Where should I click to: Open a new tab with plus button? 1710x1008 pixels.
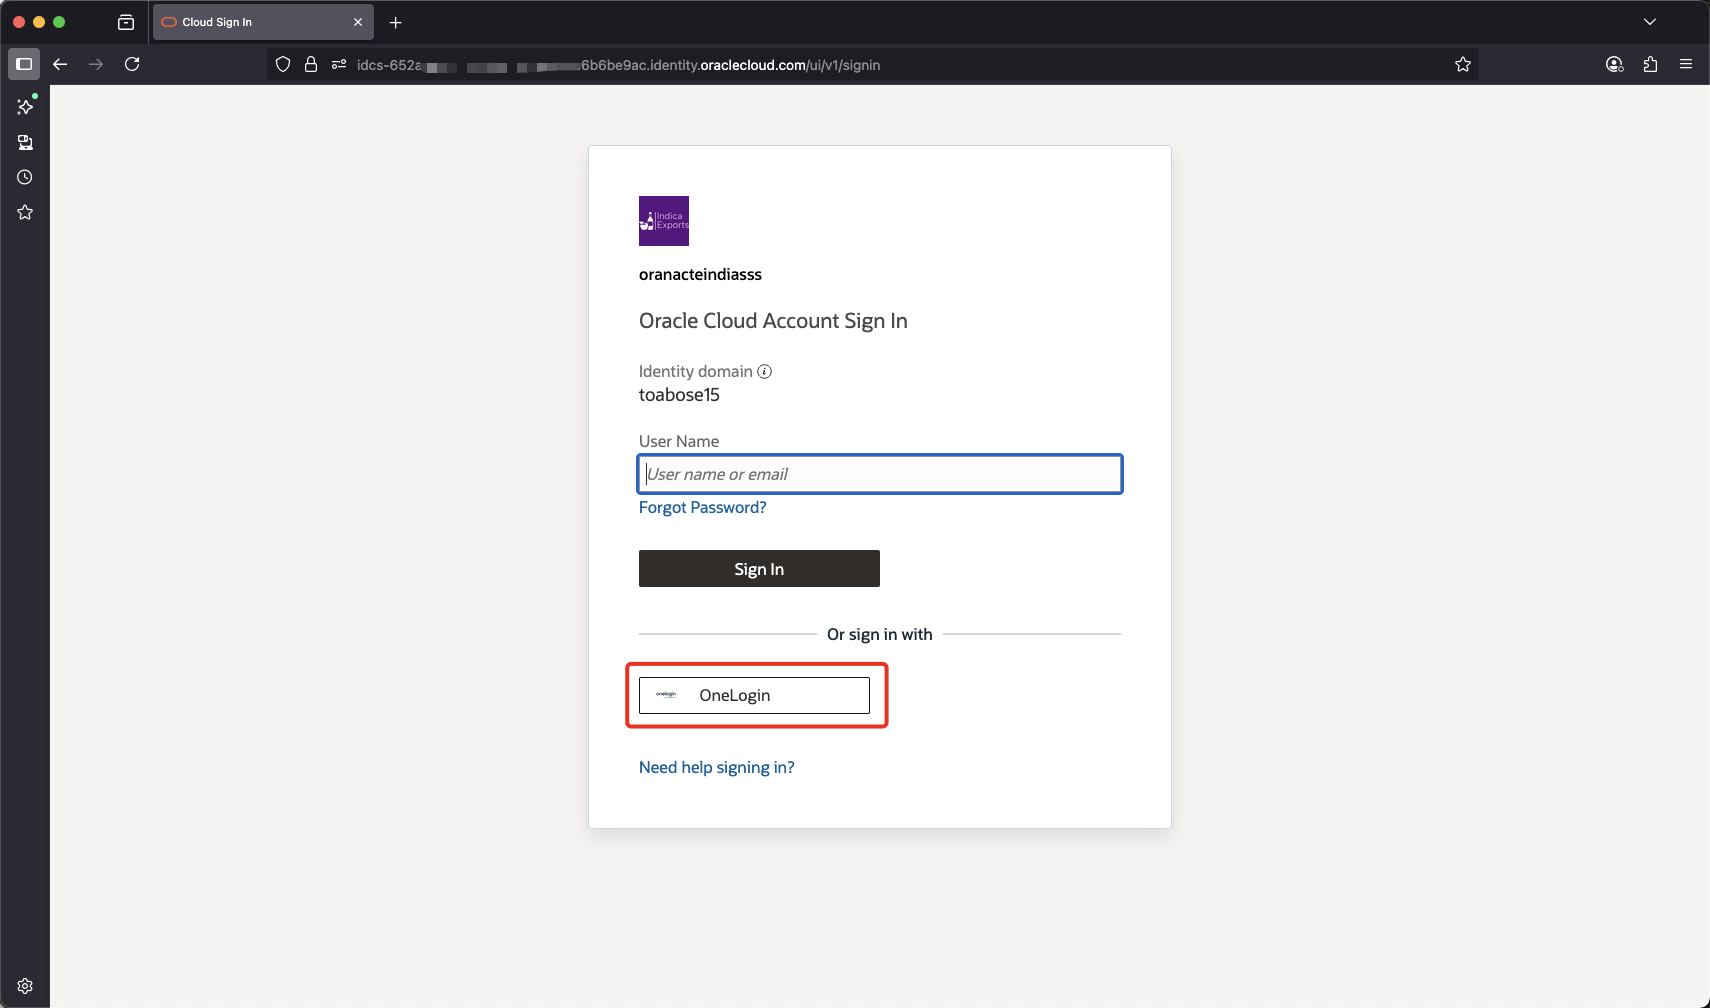[x=396, y=22]
